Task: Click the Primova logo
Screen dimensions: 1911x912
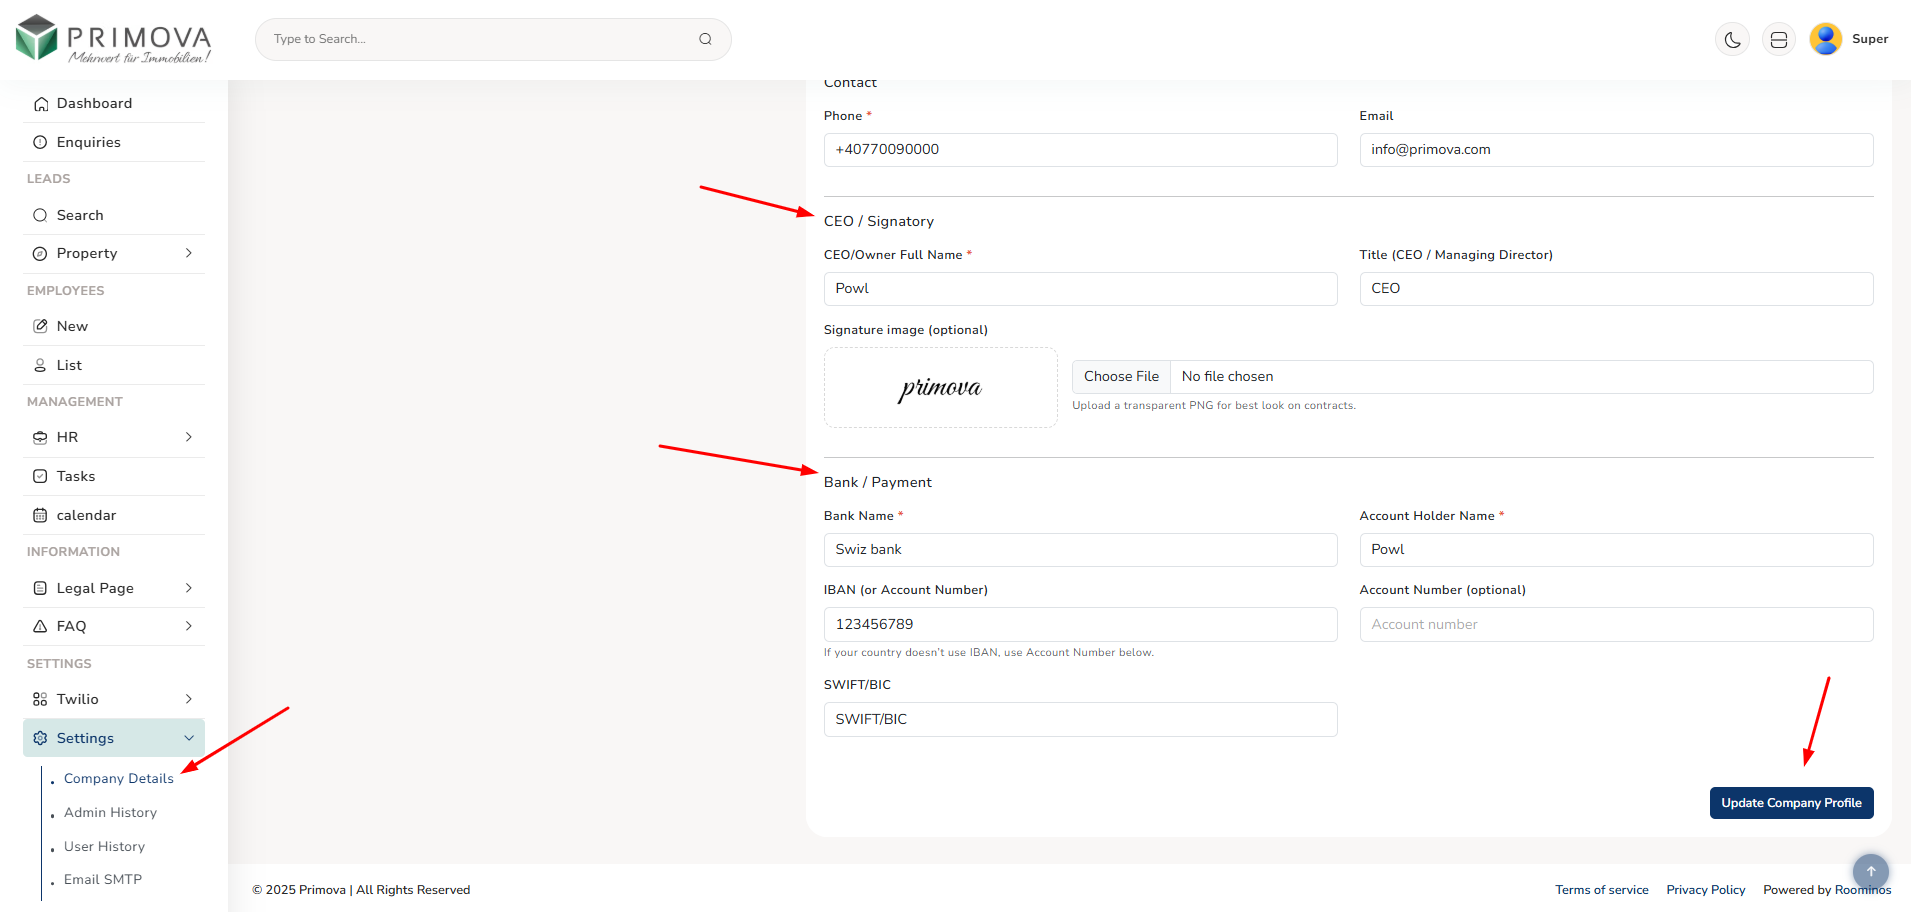Action: 114,39
